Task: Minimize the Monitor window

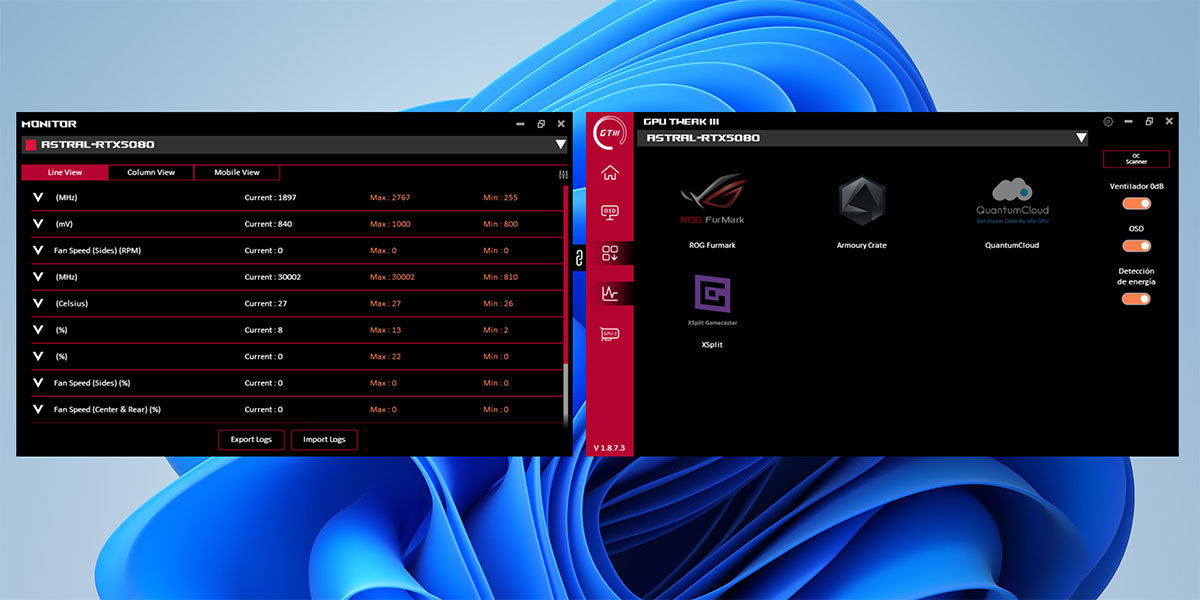Action: (x=520, y=124)
